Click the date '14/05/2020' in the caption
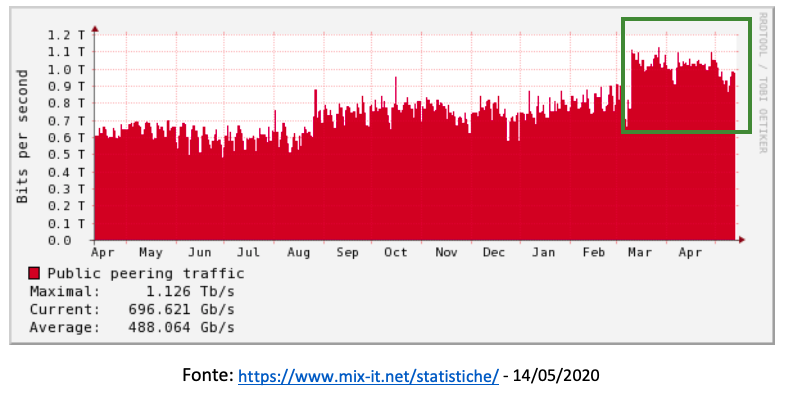Viewport: 785px width, 399px height. coord(556,375)
